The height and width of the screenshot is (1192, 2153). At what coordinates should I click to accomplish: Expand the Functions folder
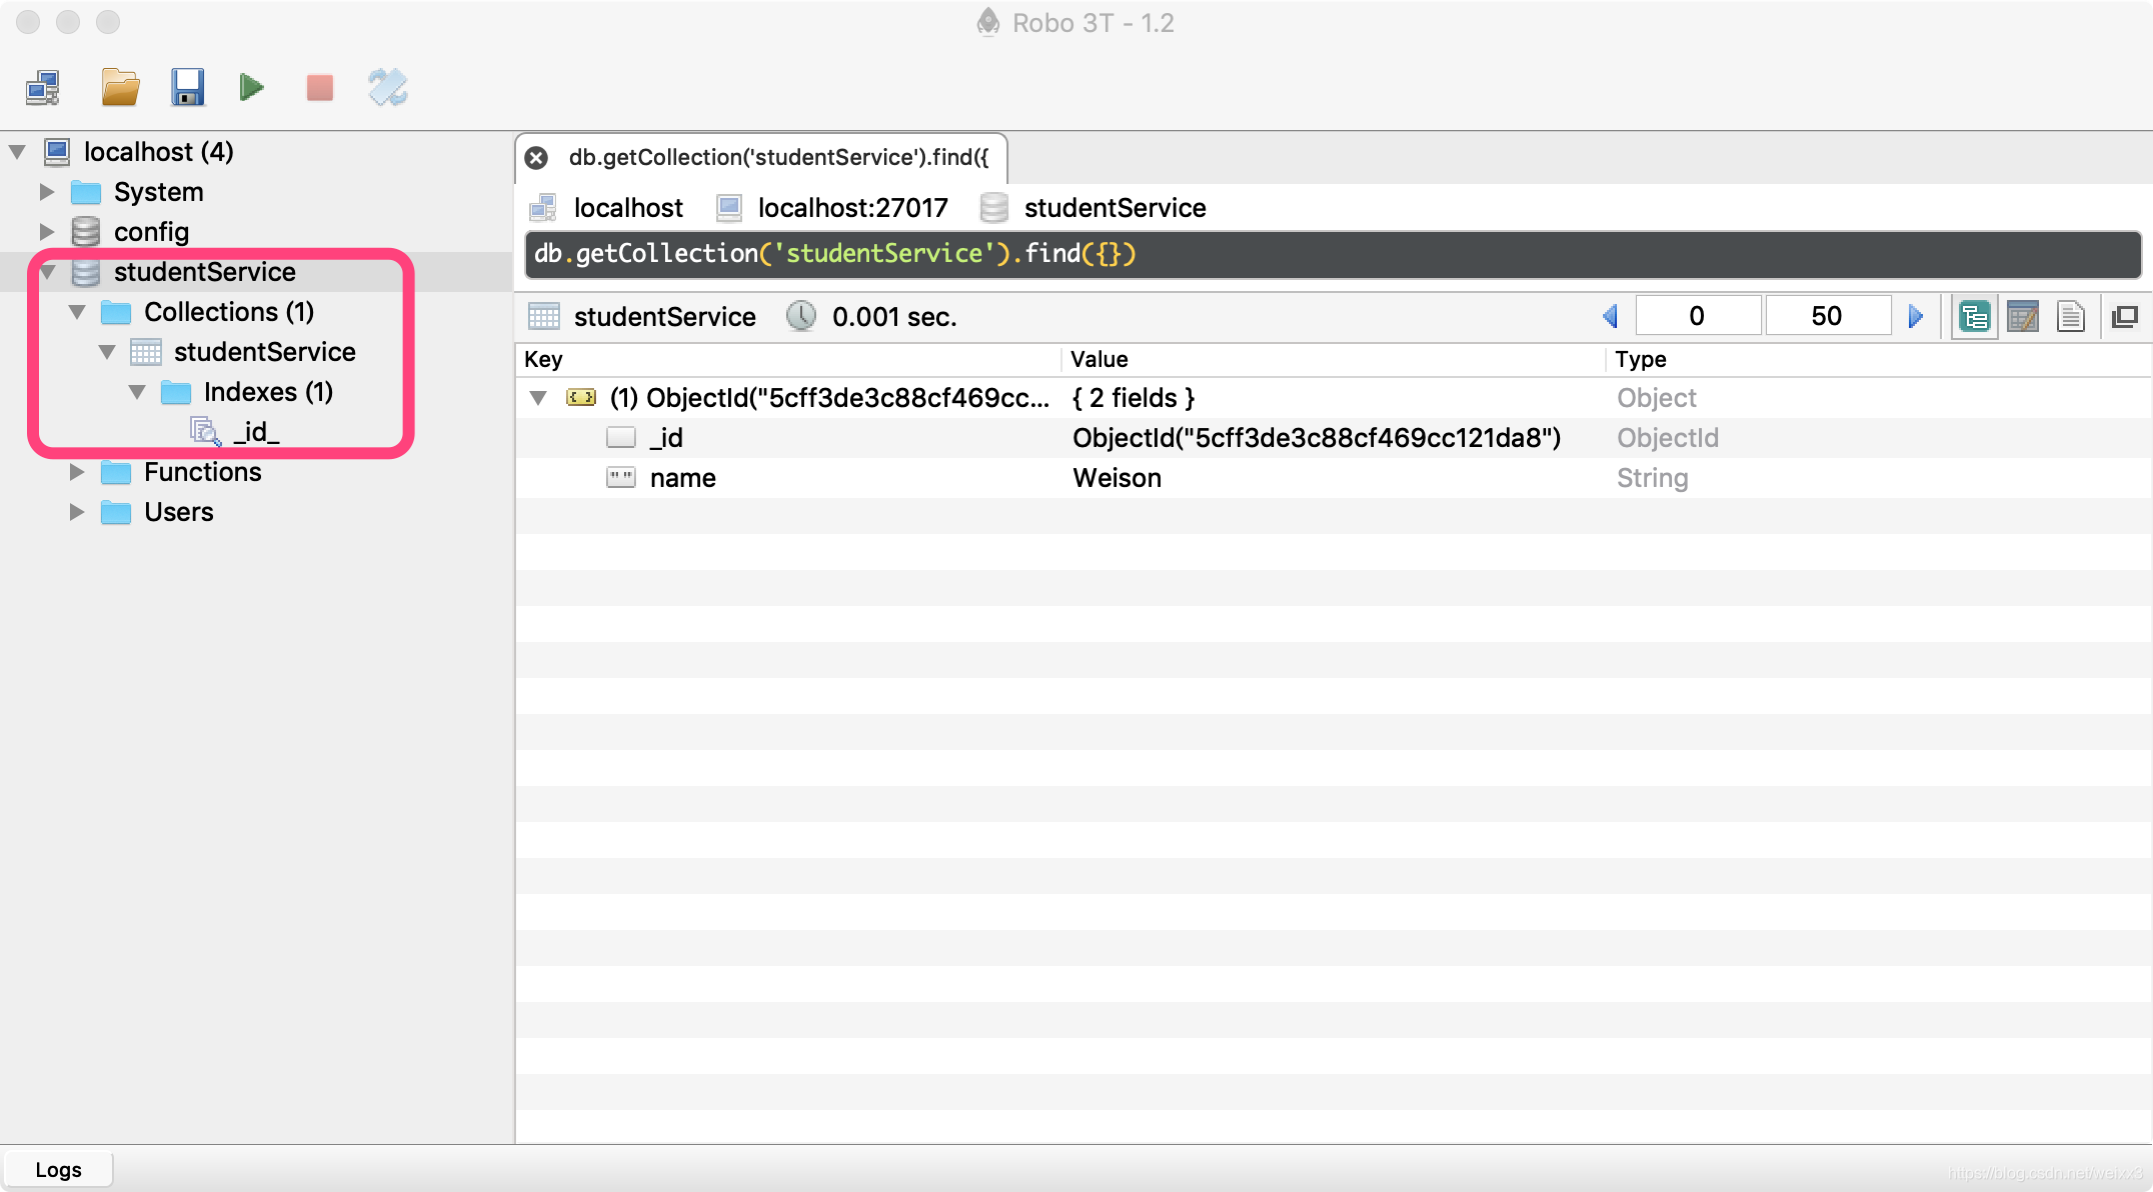(77, 472)
